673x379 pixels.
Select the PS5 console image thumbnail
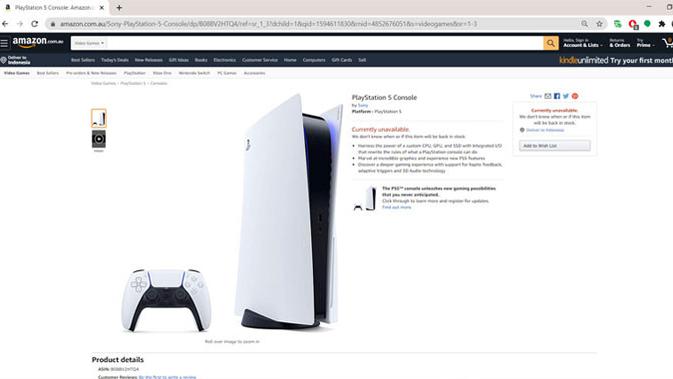(99, 118)
